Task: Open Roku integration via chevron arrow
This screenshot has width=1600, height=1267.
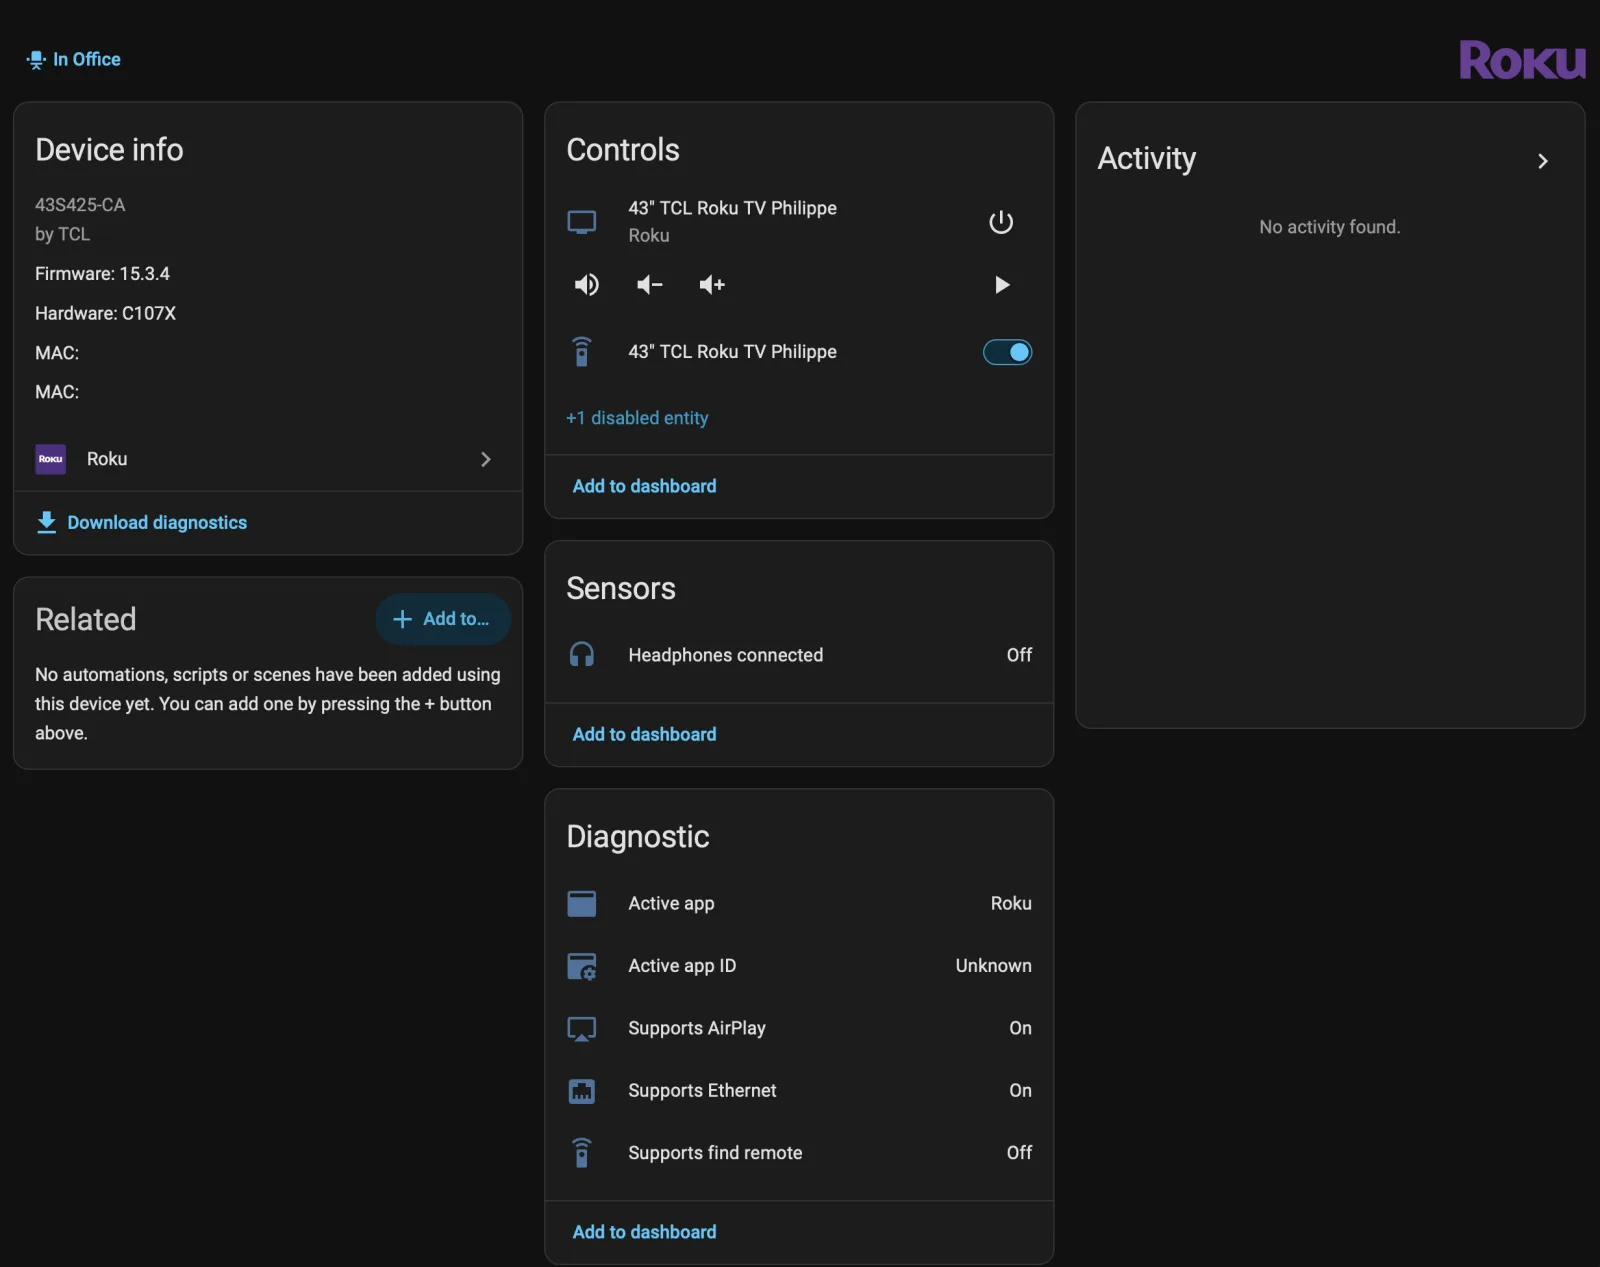Action: click(486, 459)
